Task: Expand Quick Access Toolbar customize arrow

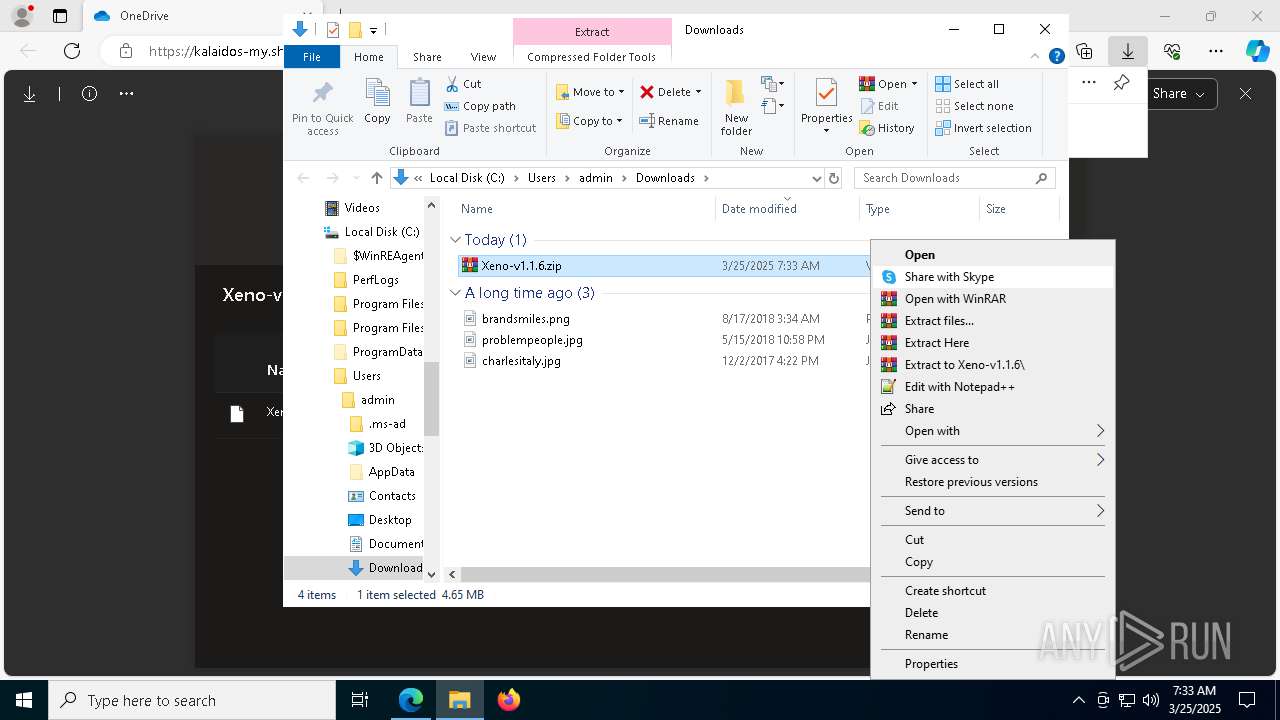Action: click(x=373, y=30)
